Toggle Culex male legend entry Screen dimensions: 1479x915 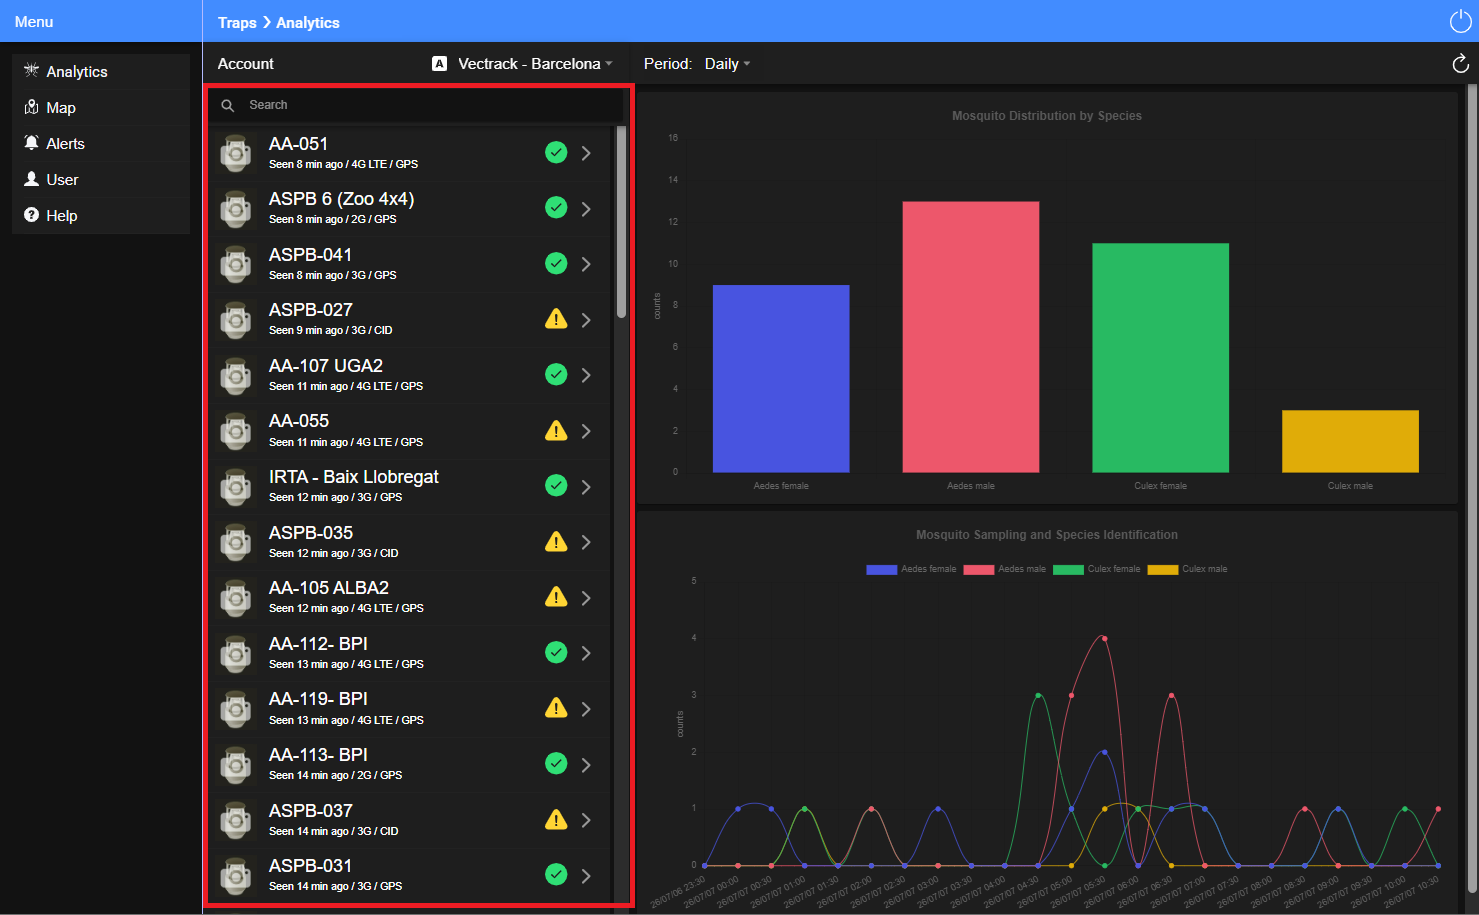tap(1187, 569)
